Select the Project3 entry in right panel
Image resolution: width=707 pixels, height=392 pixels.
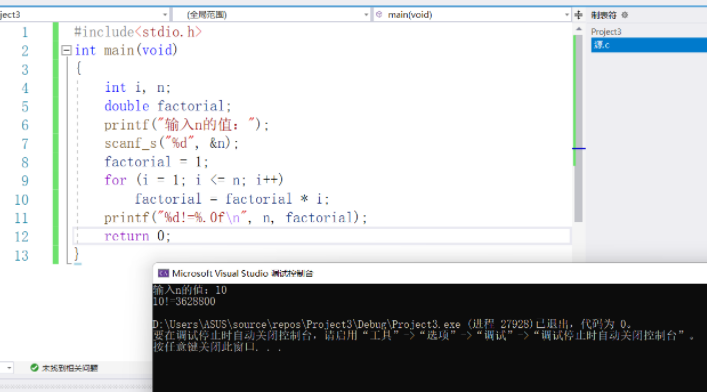[x=606, y=32]
